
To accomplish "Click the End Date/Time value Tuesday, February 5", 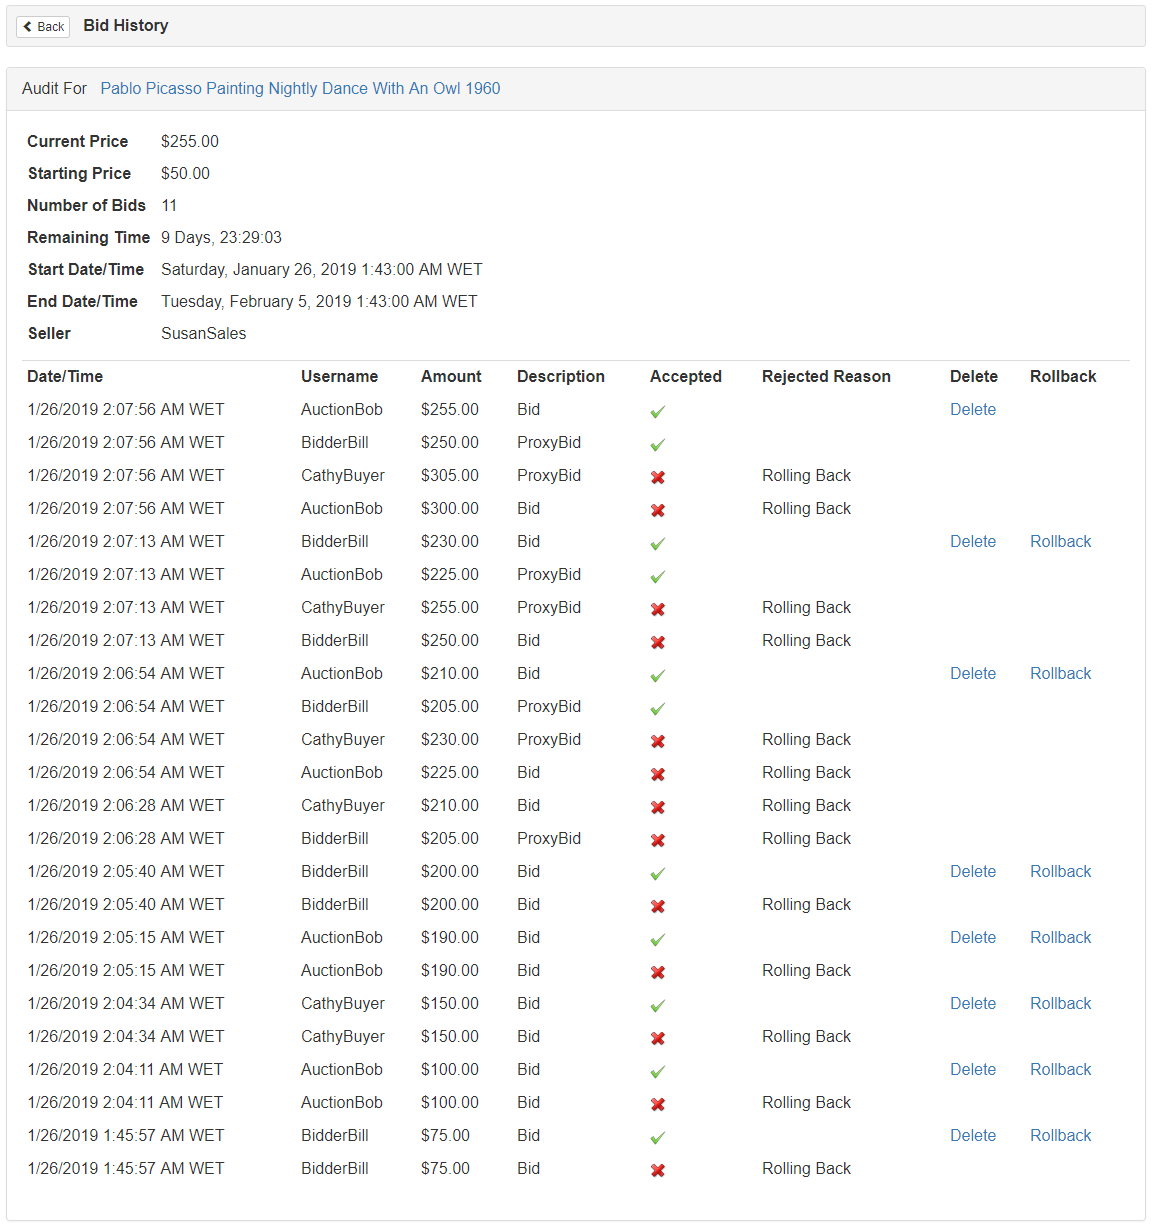I will coord(319,301).
